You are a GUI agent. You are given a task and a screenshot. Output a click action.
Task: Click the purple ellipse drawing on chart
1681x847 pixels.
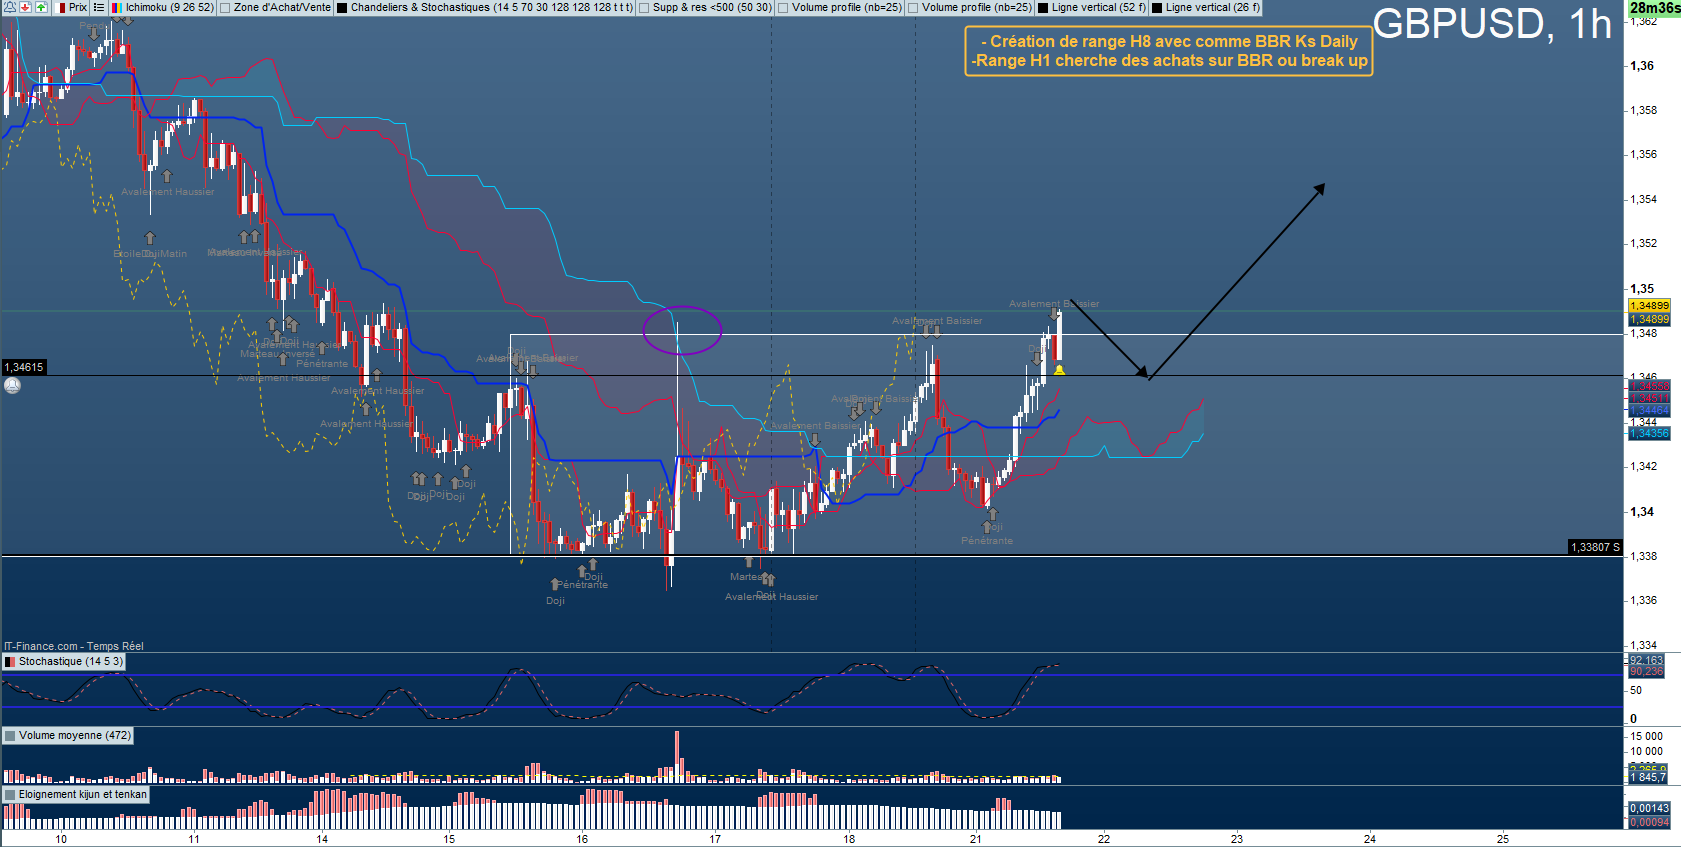[x=682, y=330]
